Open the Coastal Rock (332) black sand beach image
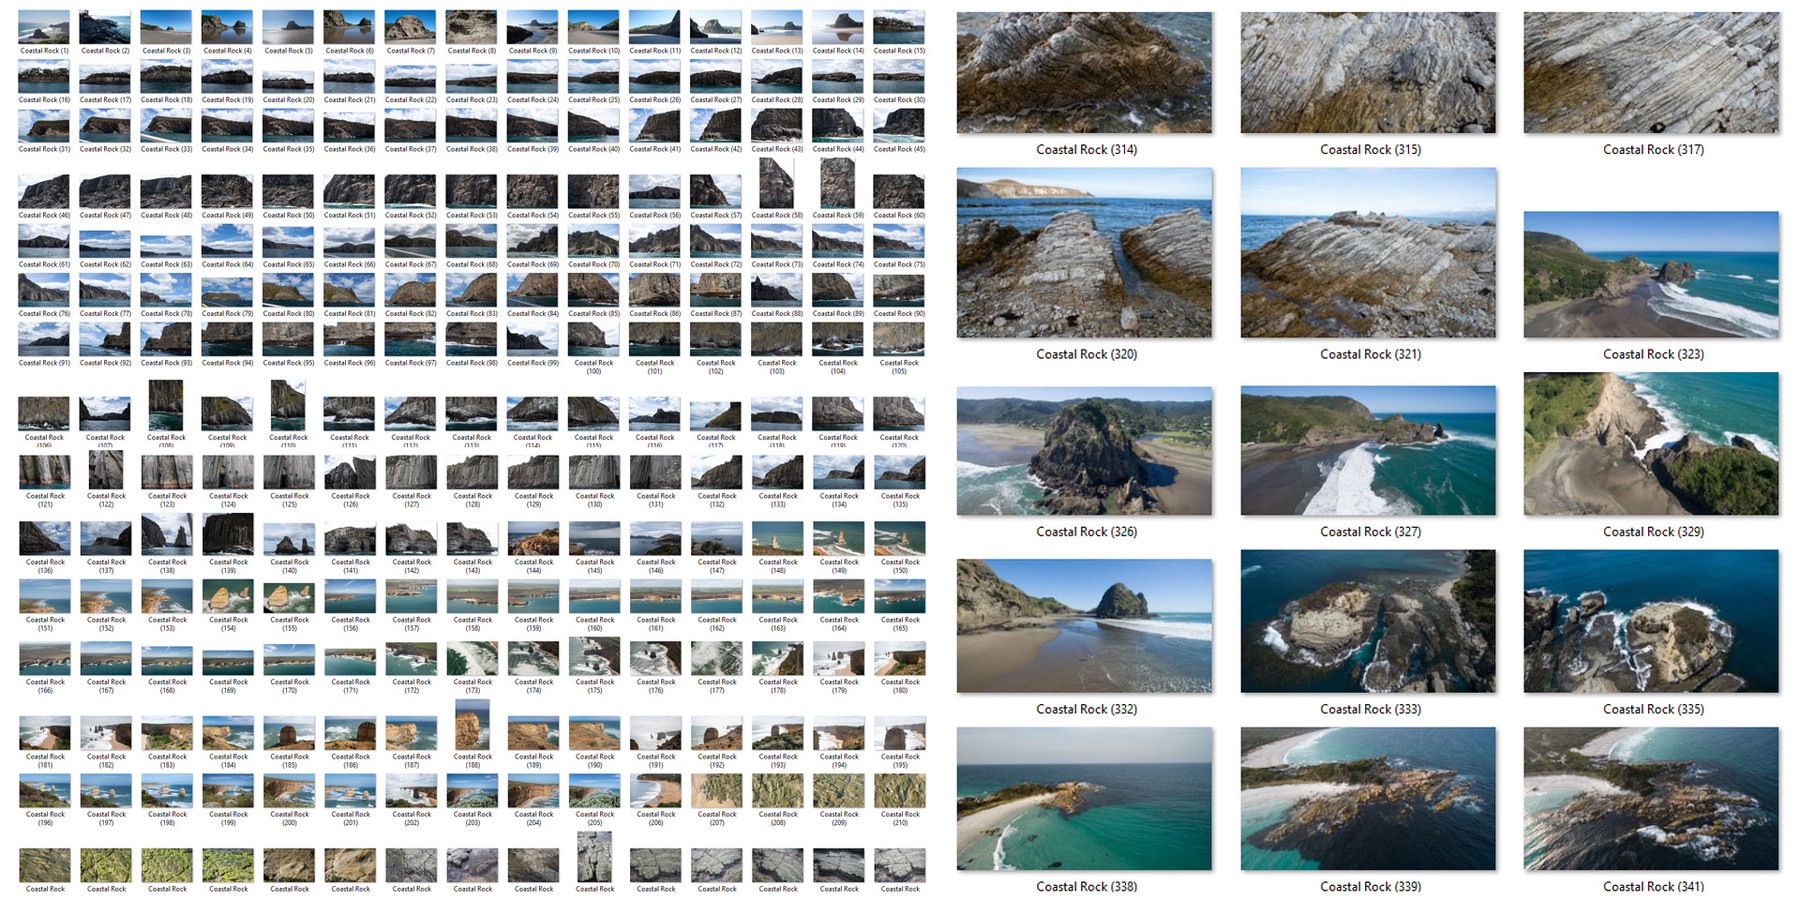The width and height of the screenshot is (1800, 900). (x=1085, y=625)
